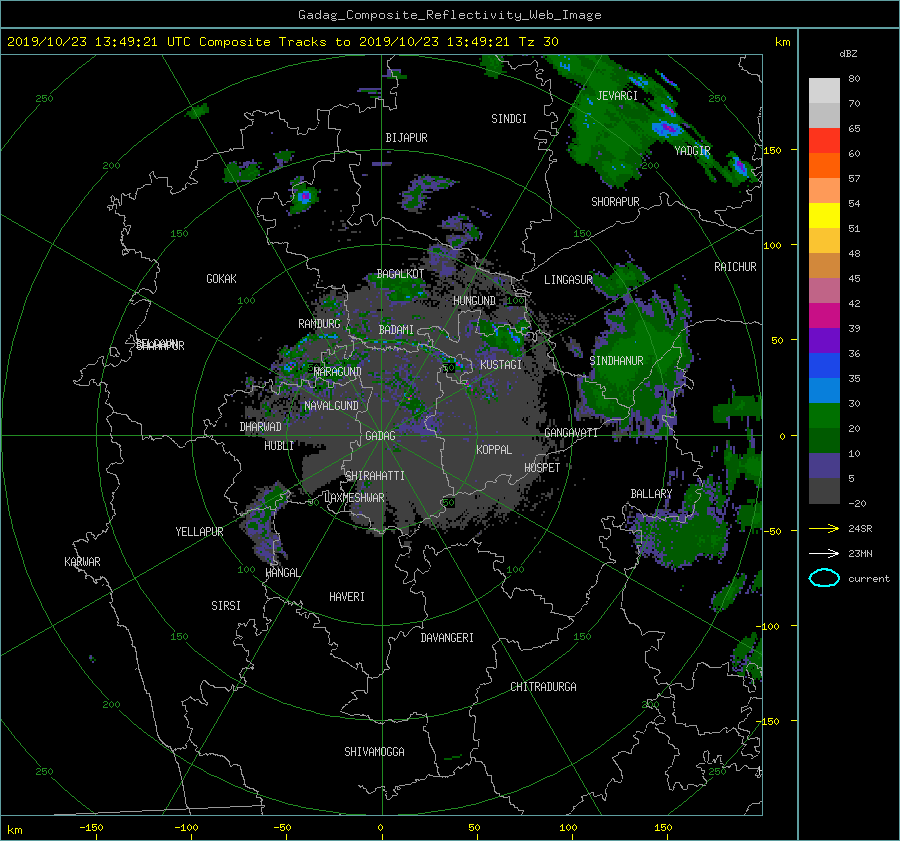Pick the bright green swatch between 30 and 20
The width and height of the screenshot is (900, 841).
[824, 416]
